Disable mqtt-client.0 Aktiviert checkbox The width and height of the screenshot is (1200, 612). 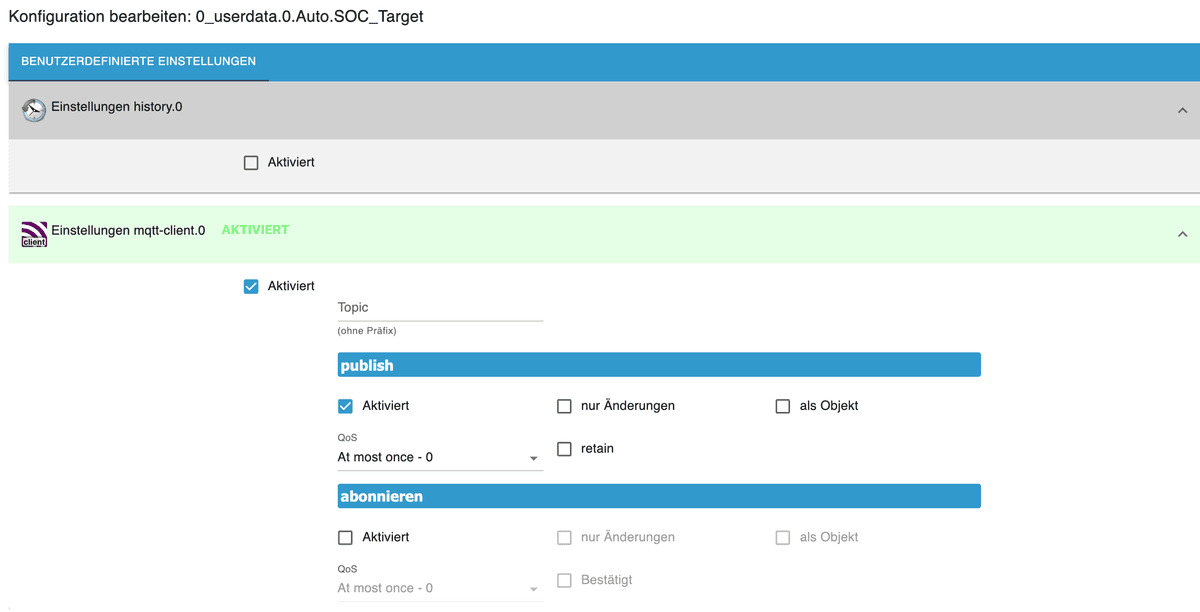coord(251,286)
